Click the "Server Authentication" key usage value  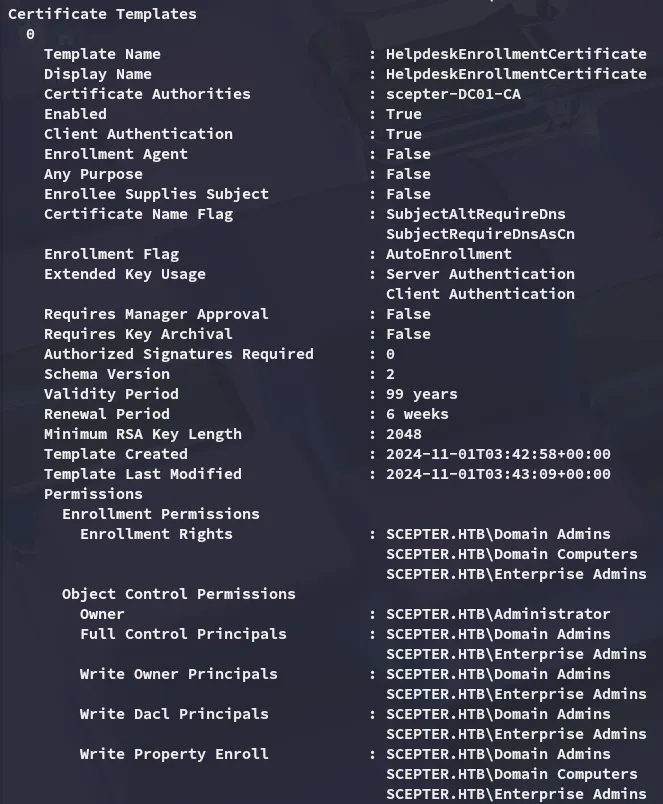(x=480, y=274)
